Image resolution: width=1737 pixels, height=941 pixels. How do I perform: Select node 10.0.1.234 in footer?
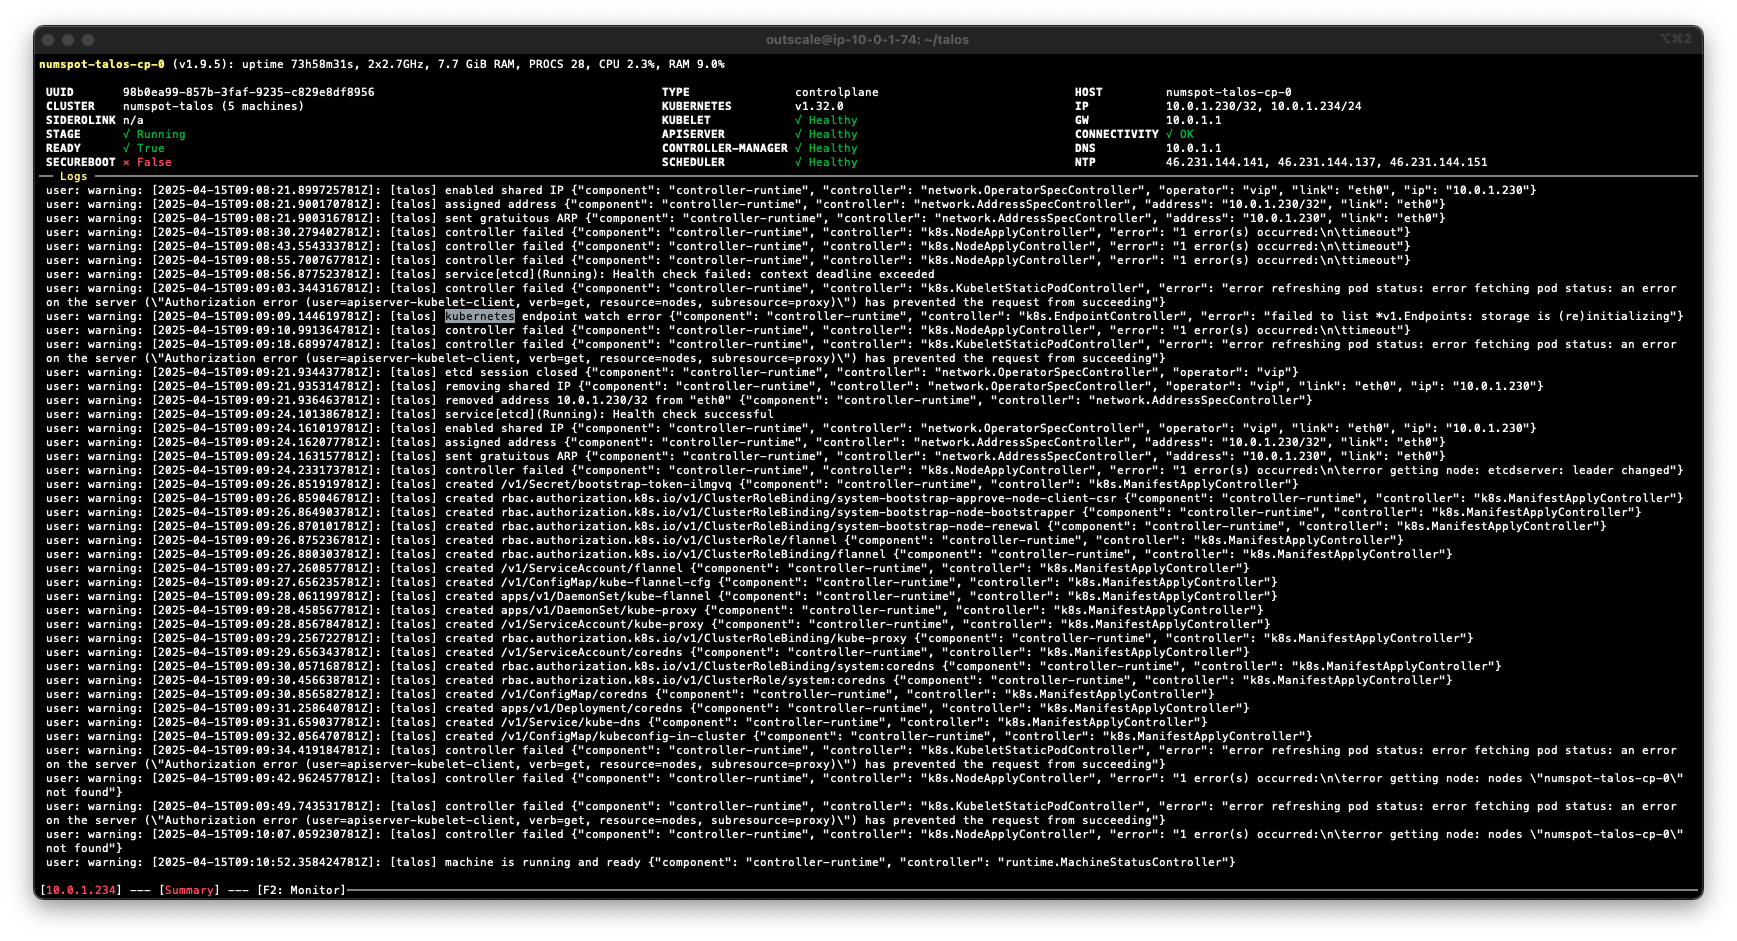point(80,890)
